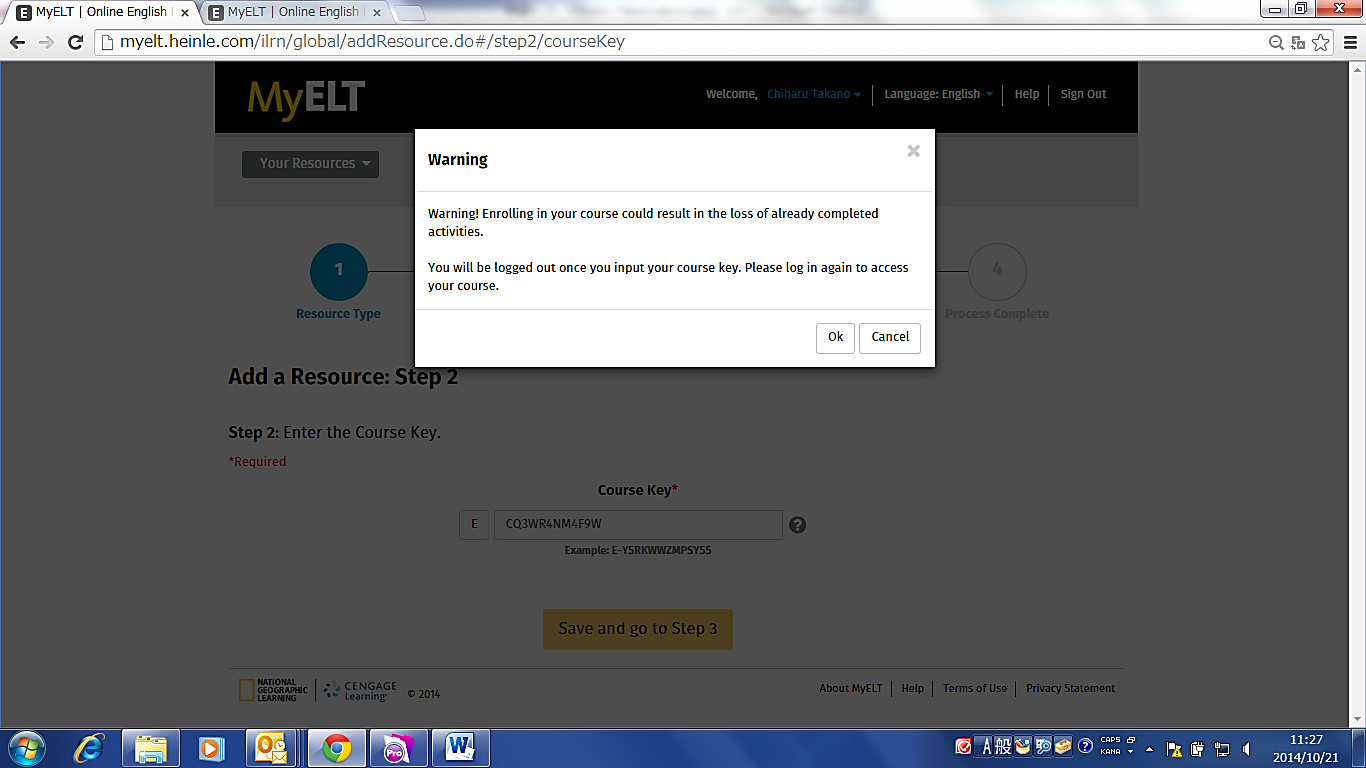Click the step 4 Process Complete circle
Viewport: 1366px width, 768px height.
[997, 272]
